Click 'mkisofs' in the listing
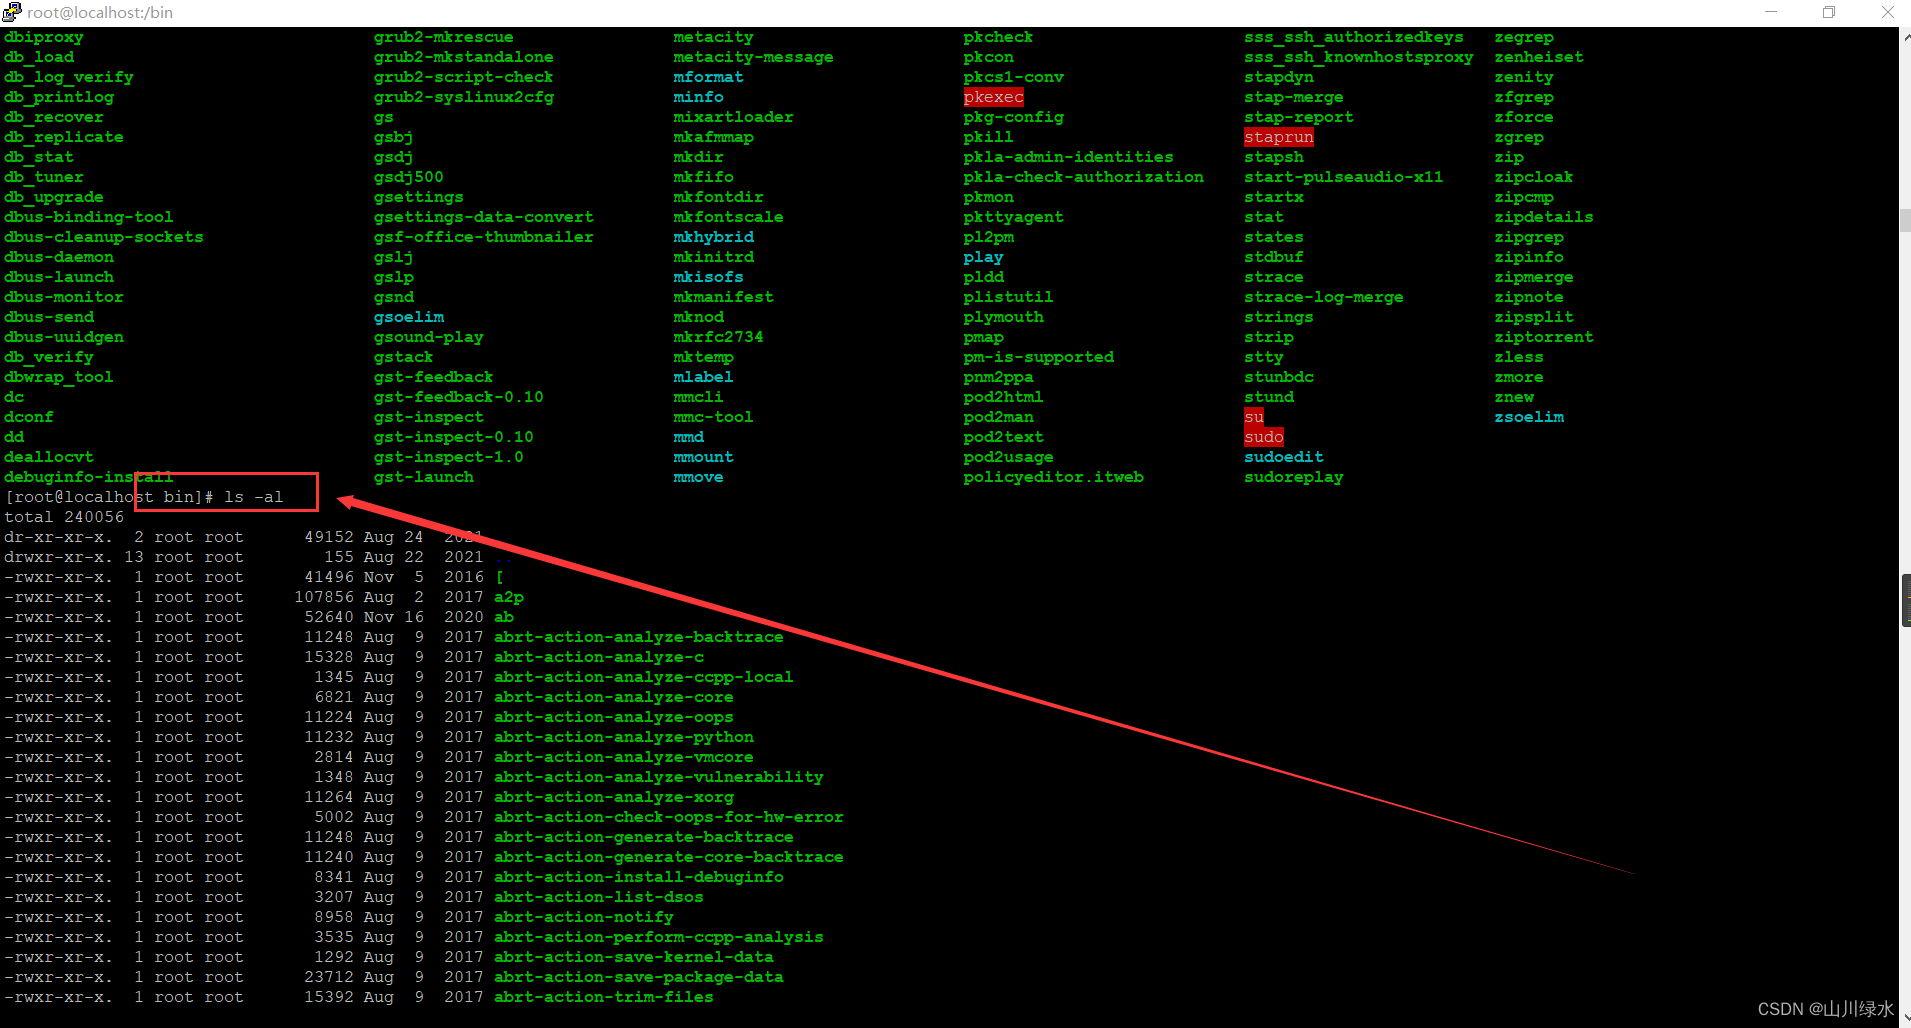The width and height of the screenshot is (1911, 1028). [x=708, y=277]
